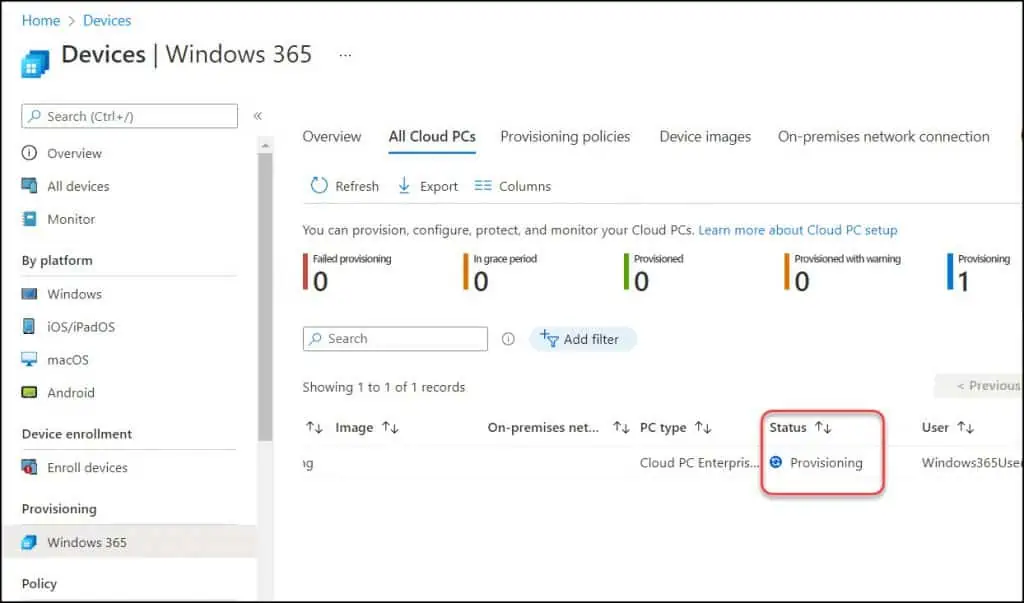This screenshot has height=603, width=1024.
Task: Open the ellipsis more options menu
Action: 345,56
